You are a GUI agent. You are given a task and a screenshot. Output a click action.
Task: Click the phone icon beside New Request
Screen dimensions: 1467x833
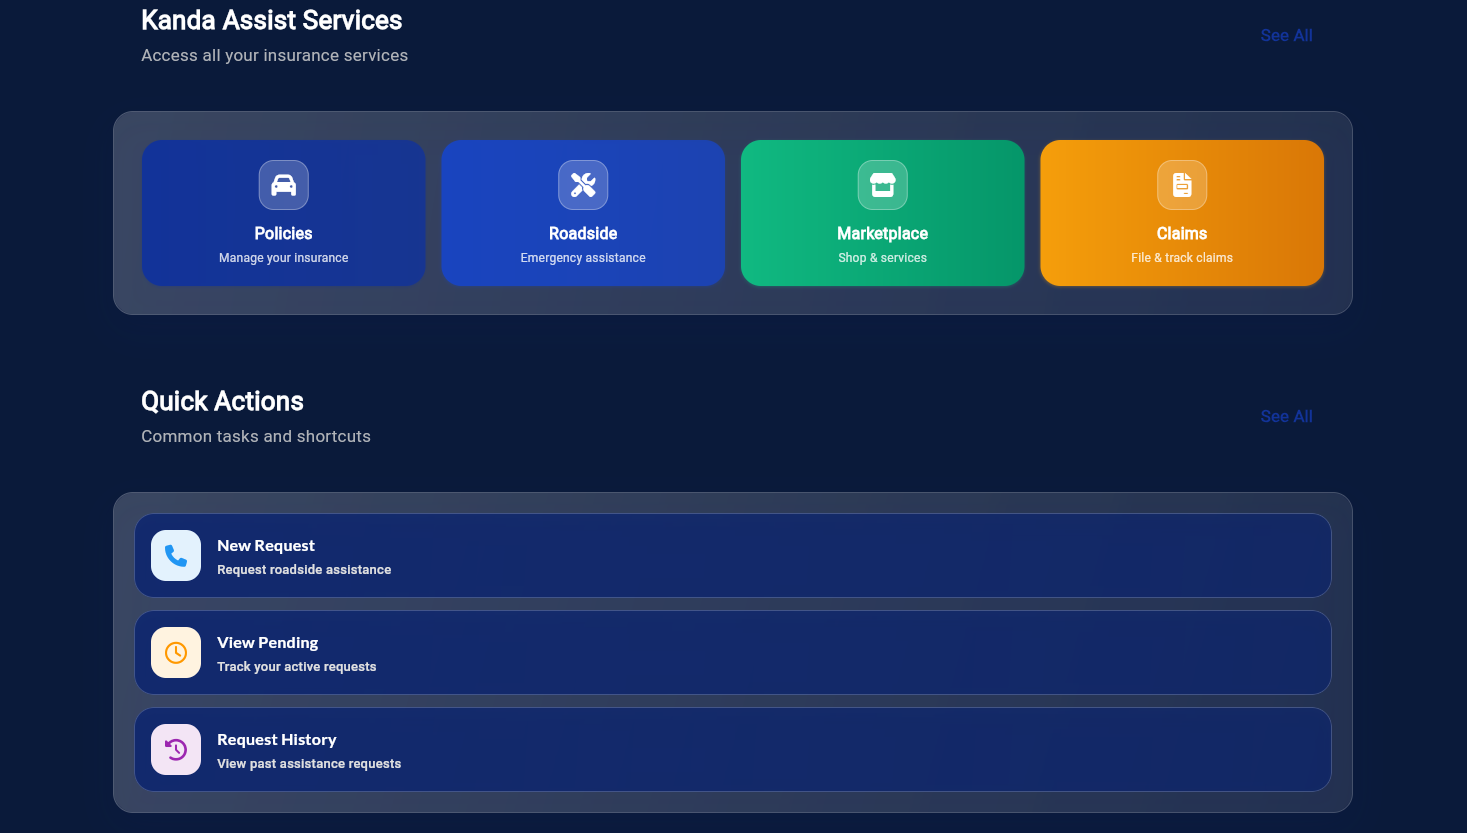coord(175,555)
